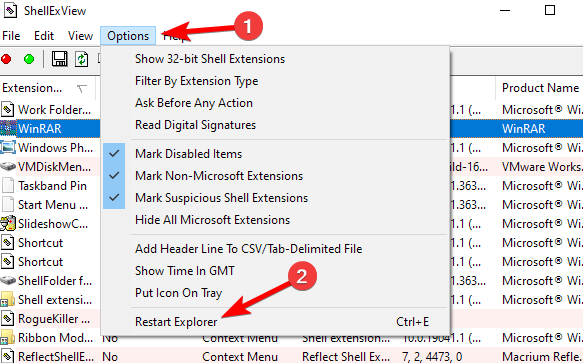
Task: Click the Product Name column header
Action: (x=539, y=88)
